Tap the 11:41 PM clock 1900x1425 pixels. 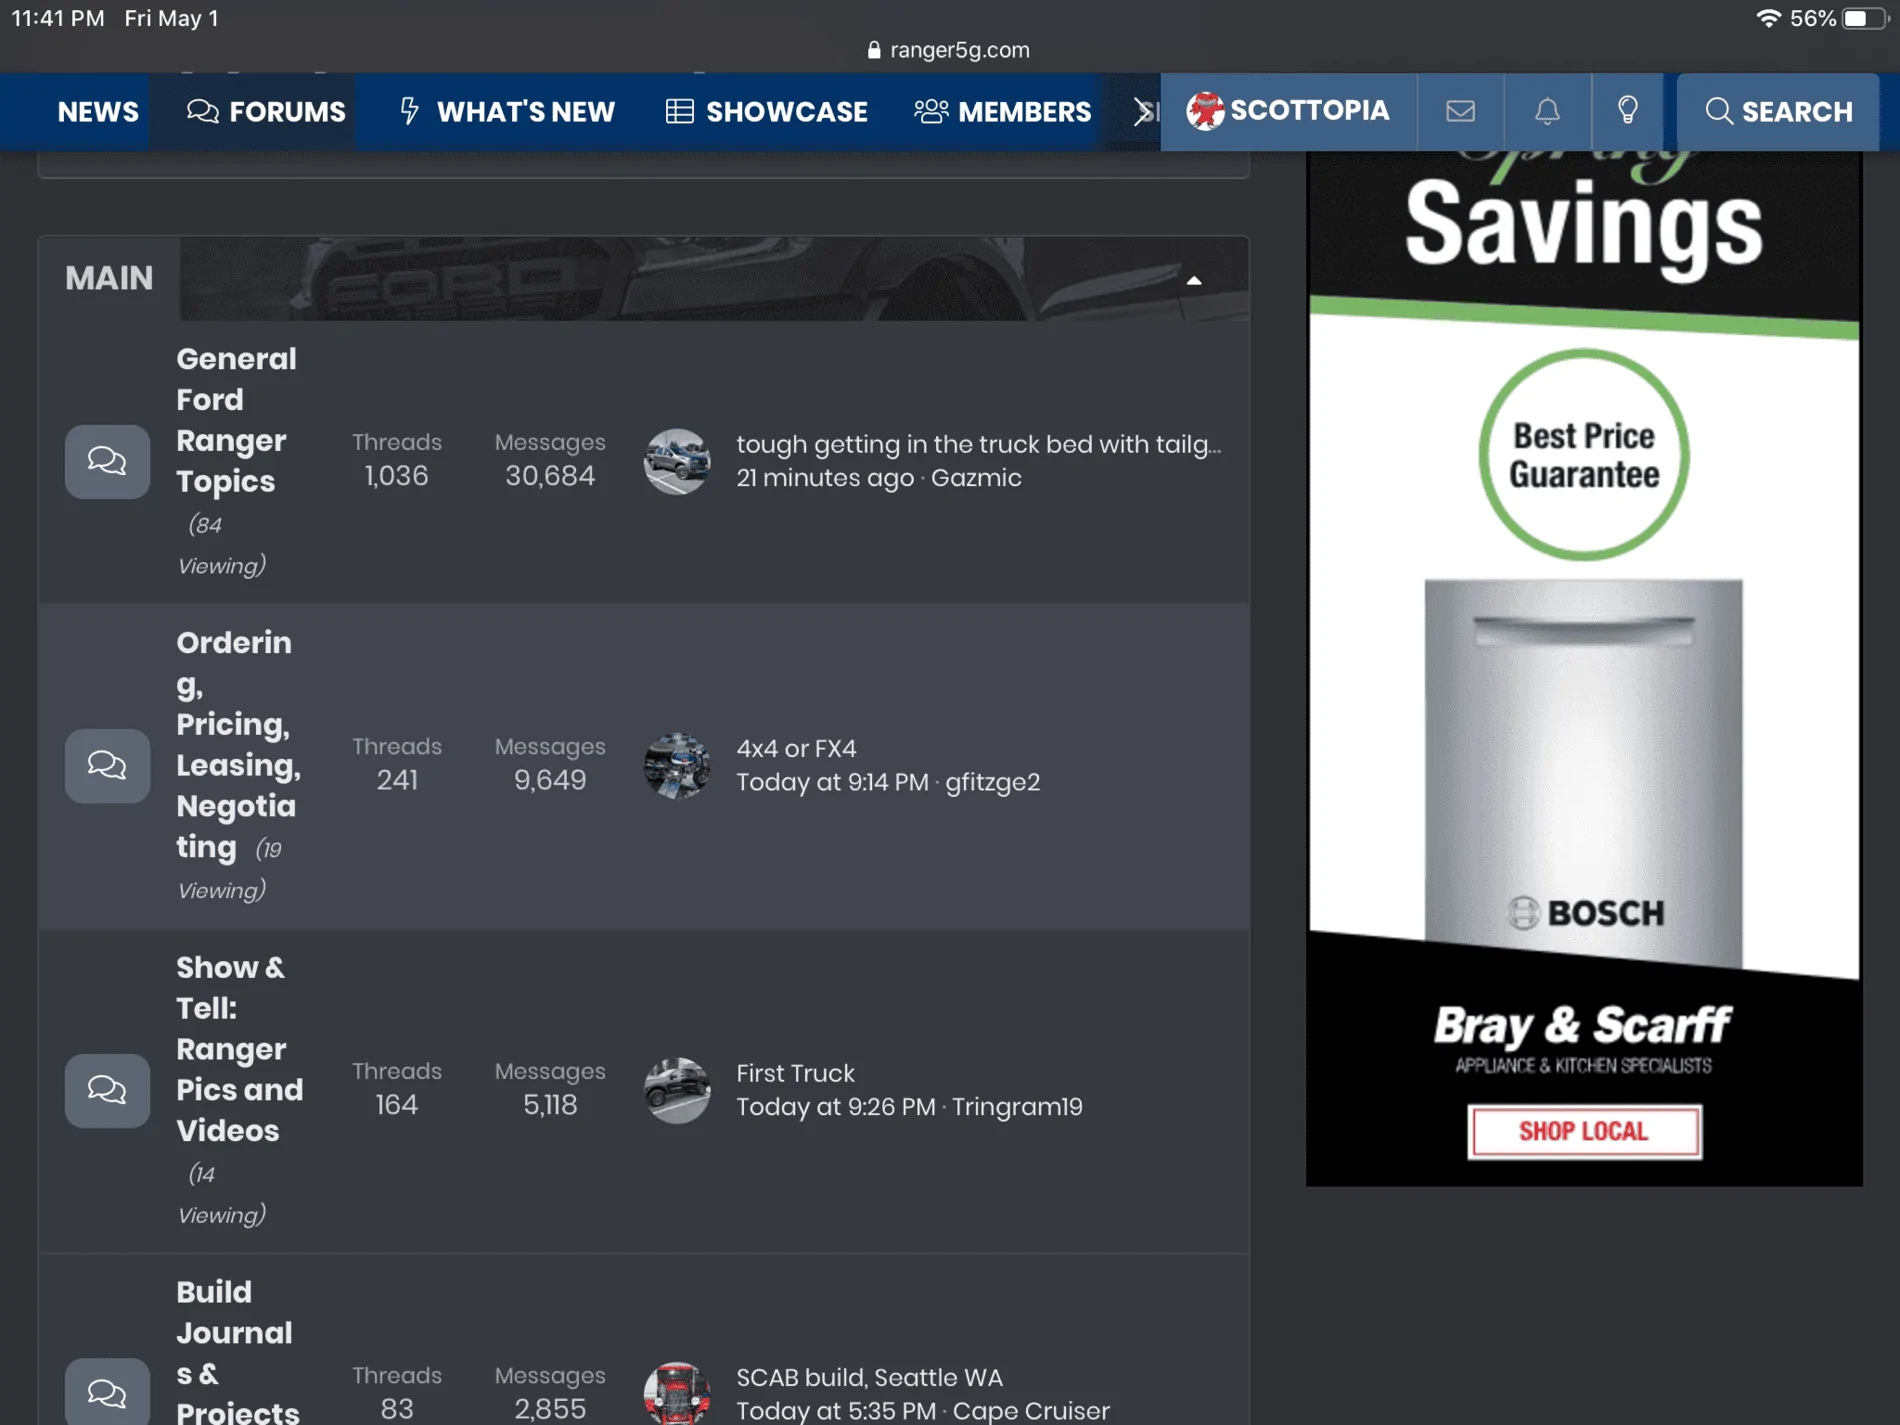[x=58, y=19]
